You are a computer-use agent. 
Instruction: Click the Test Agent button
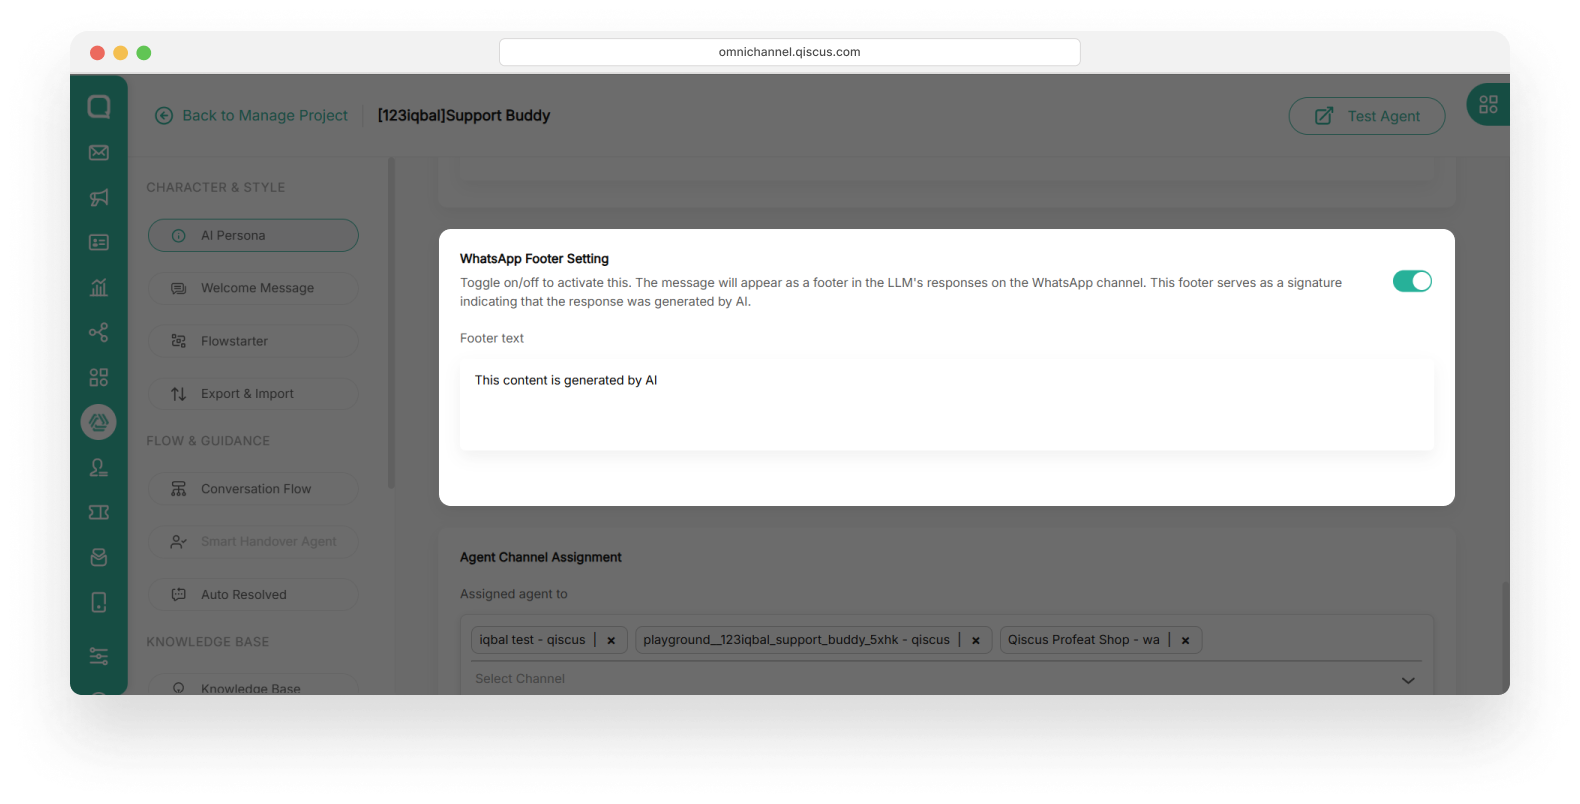[1367, 116]
